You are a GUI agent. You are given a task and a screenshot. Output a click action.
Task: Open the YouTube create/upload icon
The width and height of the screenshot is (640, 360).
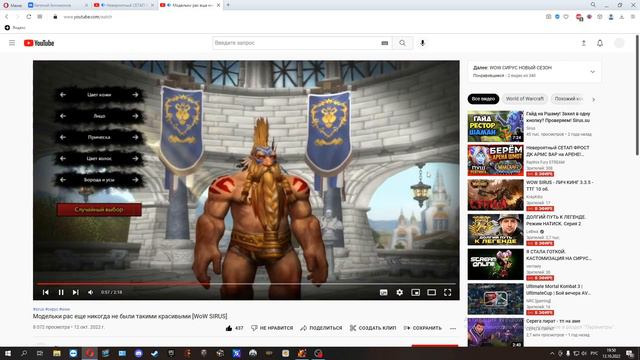click(584, 43)
